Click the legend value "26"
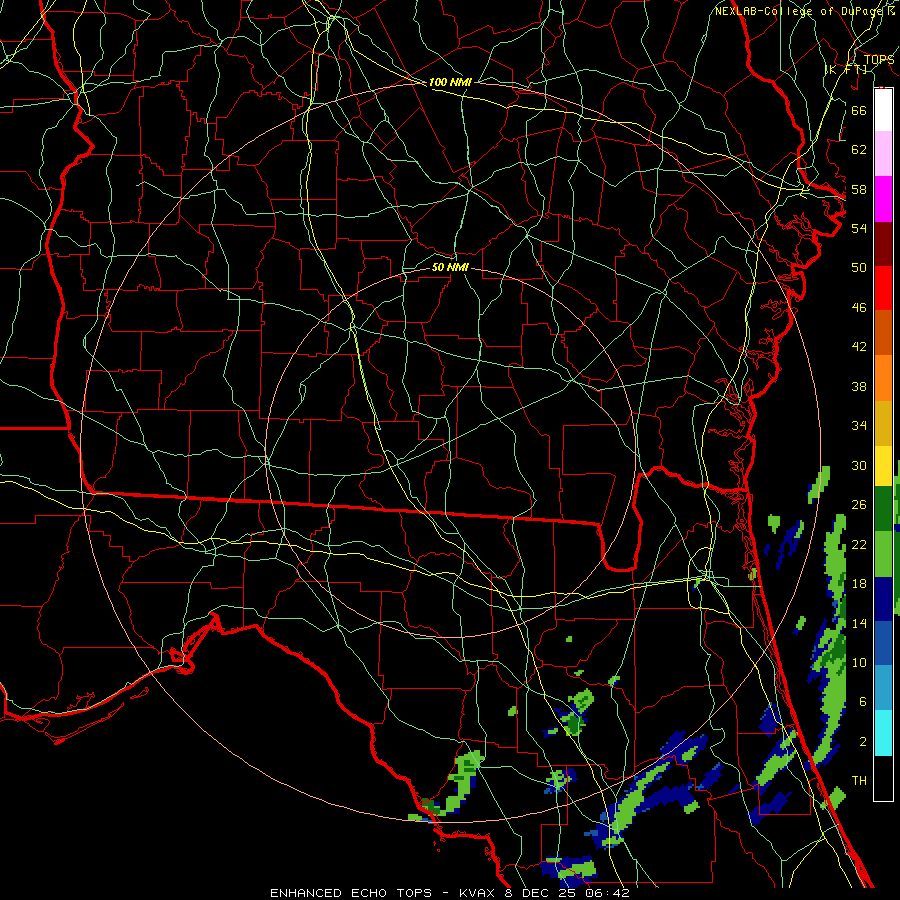The height and width of the screenshot is (900, 900). click(x=859, y=505)
